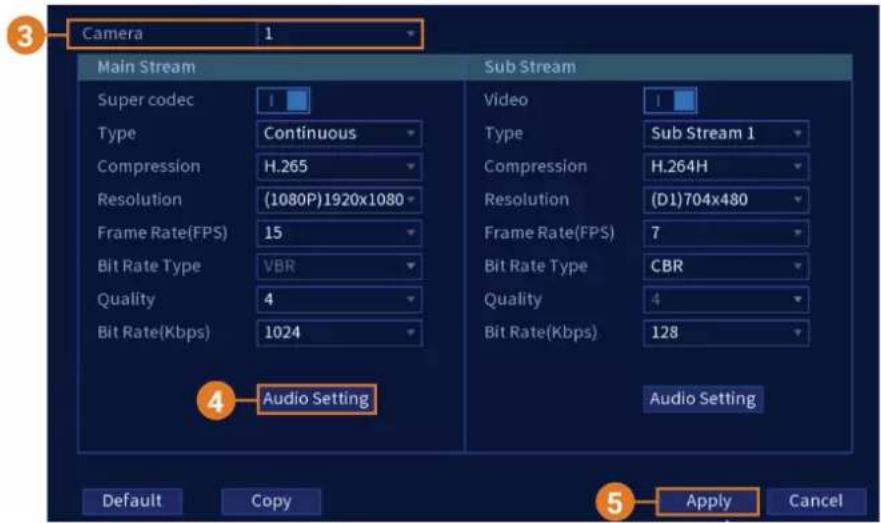The height and width of the screenshot is (523, 881).
Task: Open Main Stream Type dropdown showing Continuous
Action: [339, 134]
